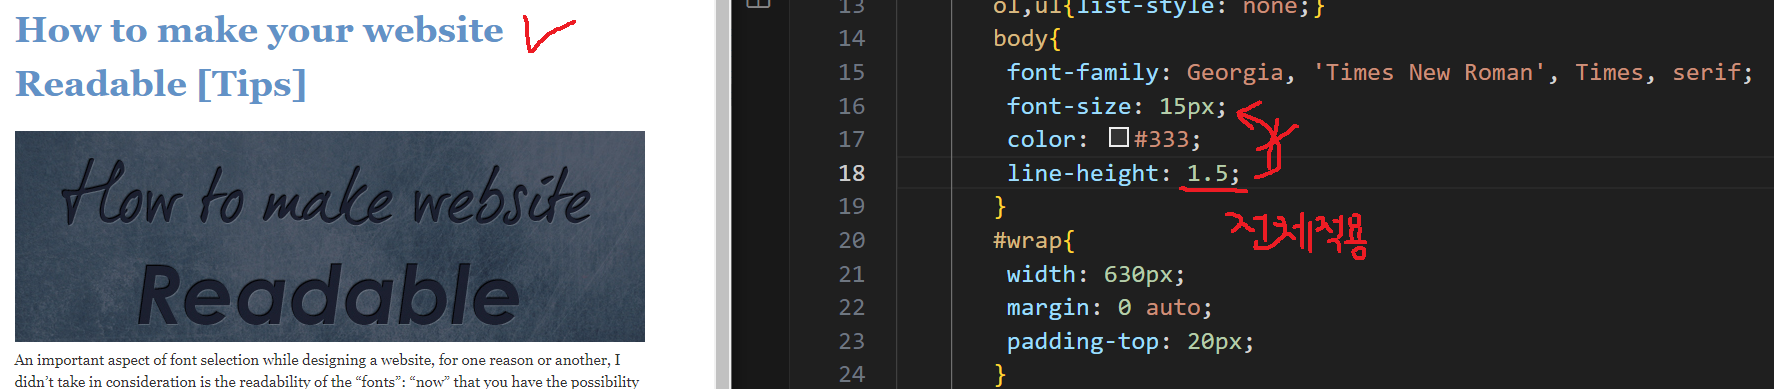Click line number 20 in the gutter
Viewport: 1774px width, 389px height.
point(851,240)
